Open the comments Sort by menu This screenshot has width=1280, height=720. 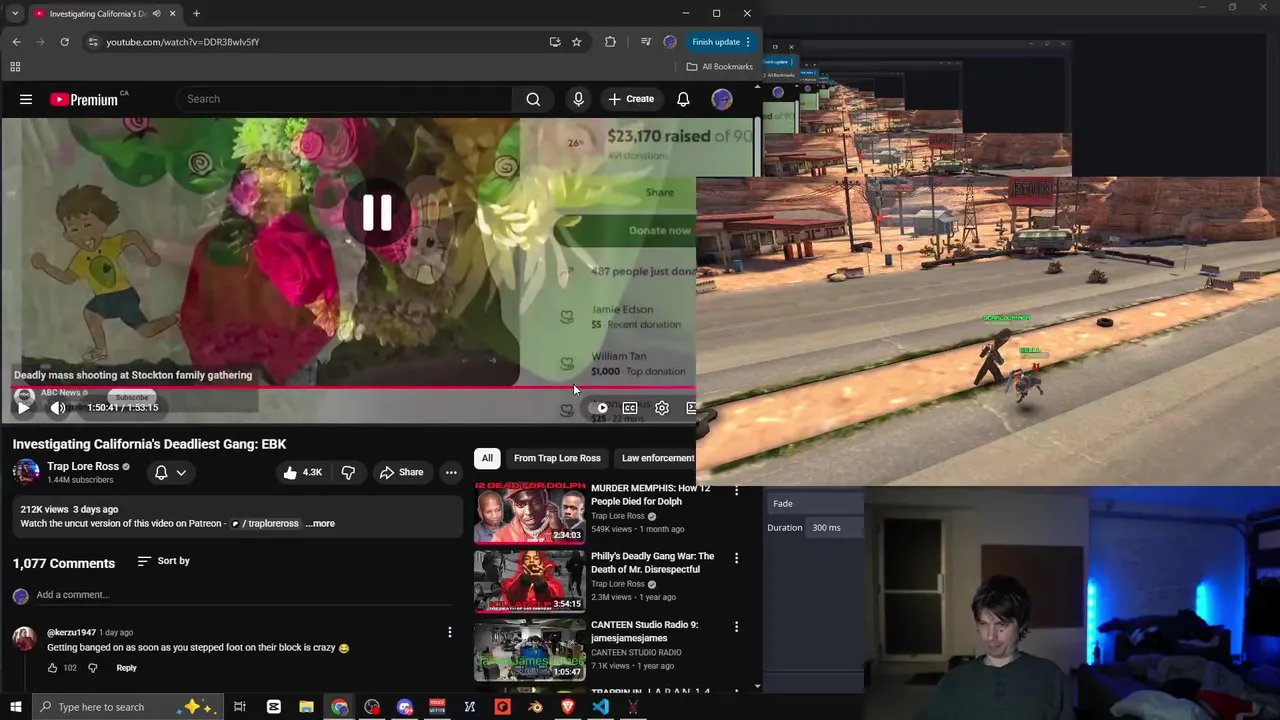click(163, 561)
